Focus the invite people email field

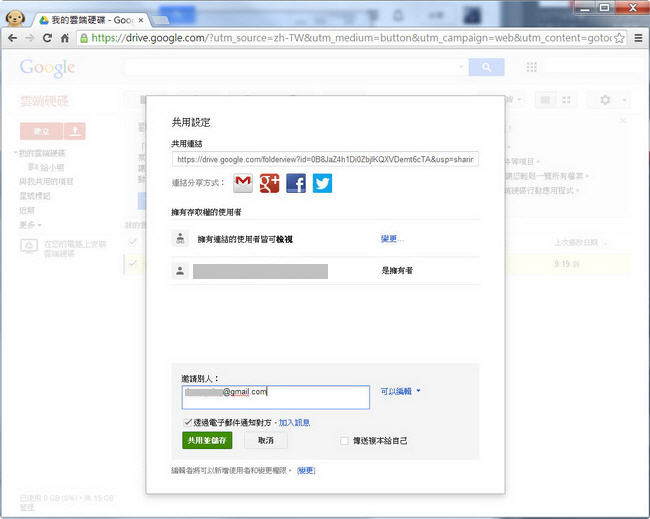pyautogui.click(x=276, y=397)
